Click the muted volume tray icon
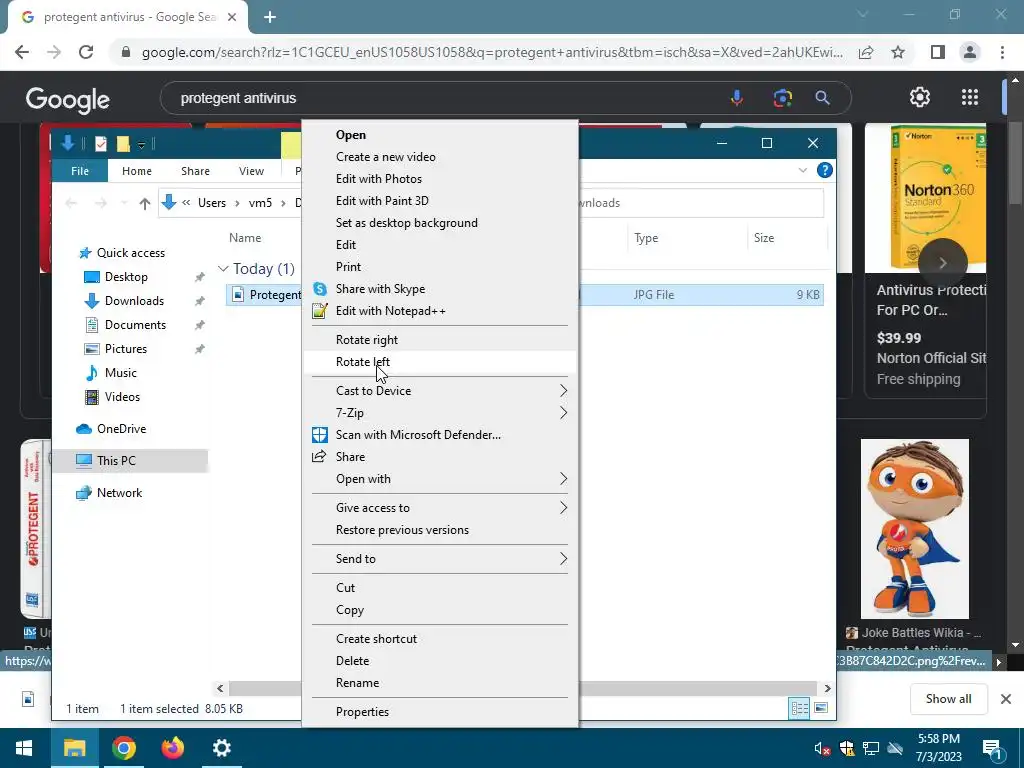 click(822, 748)
